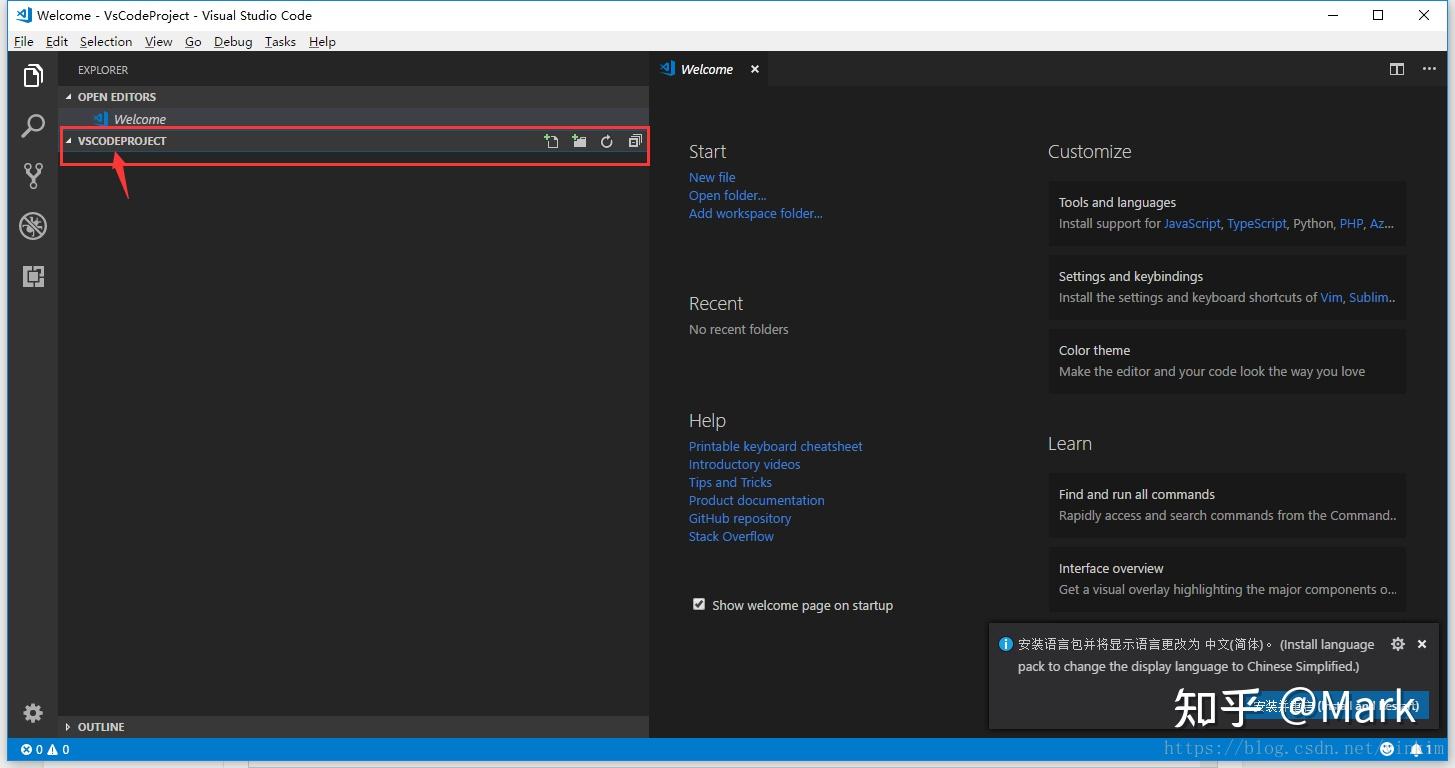
Task: Click Add workspace folder... link
Action: pyautogui.click(x=756, y=213)
